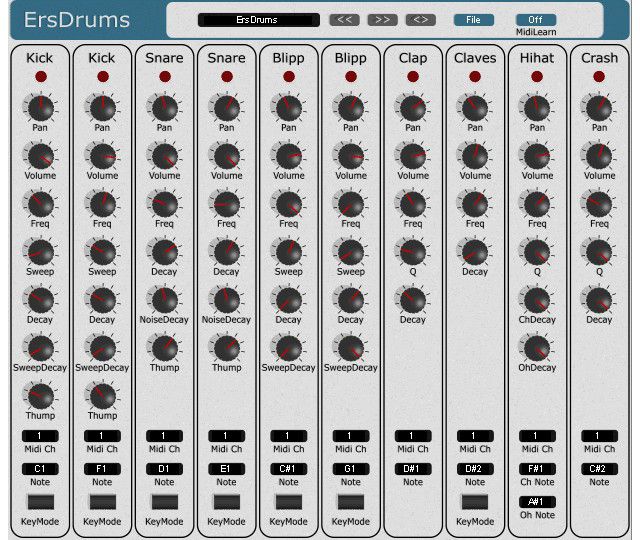
Task: Open the File menu button
Action: (473, 20)
